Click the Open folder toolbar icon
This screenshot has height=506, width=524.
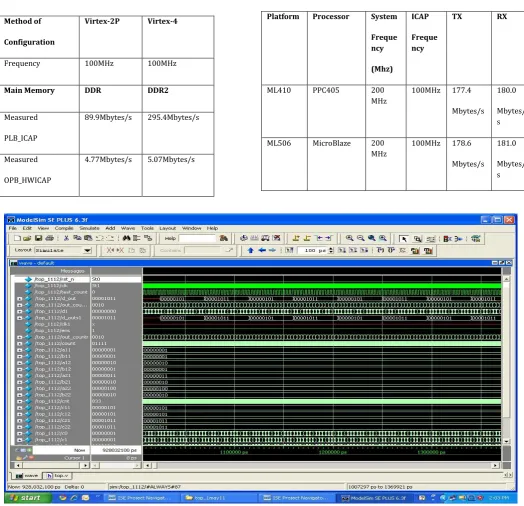27,238
